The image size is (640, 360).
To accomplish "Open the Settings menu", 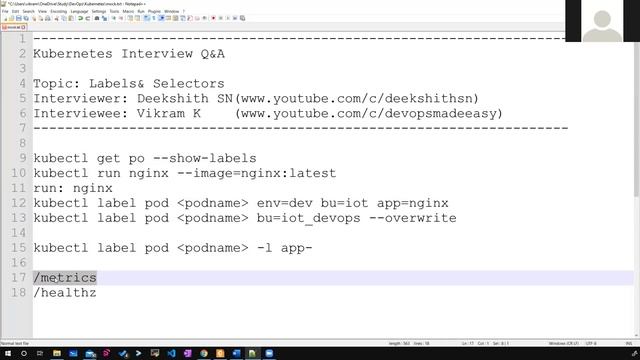I will point(99,11).
